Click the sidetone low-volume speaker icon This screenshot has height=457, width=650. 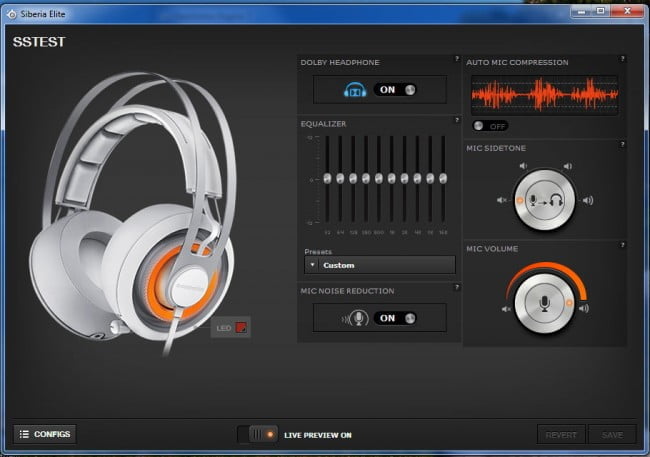[523, 166]
